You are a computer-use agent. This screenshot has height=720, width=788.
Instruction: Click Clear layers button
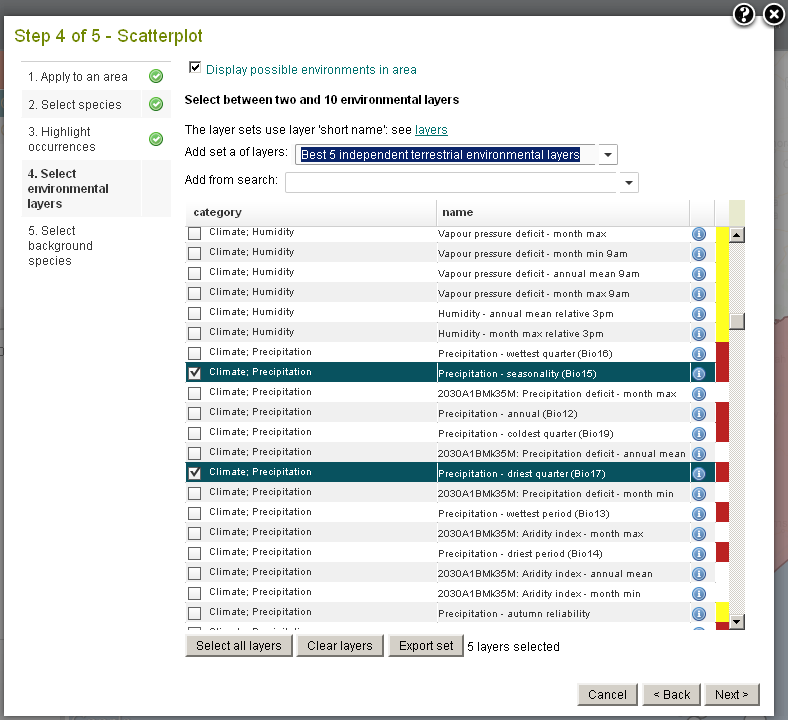pyautogui.click(x=340, y=646)
